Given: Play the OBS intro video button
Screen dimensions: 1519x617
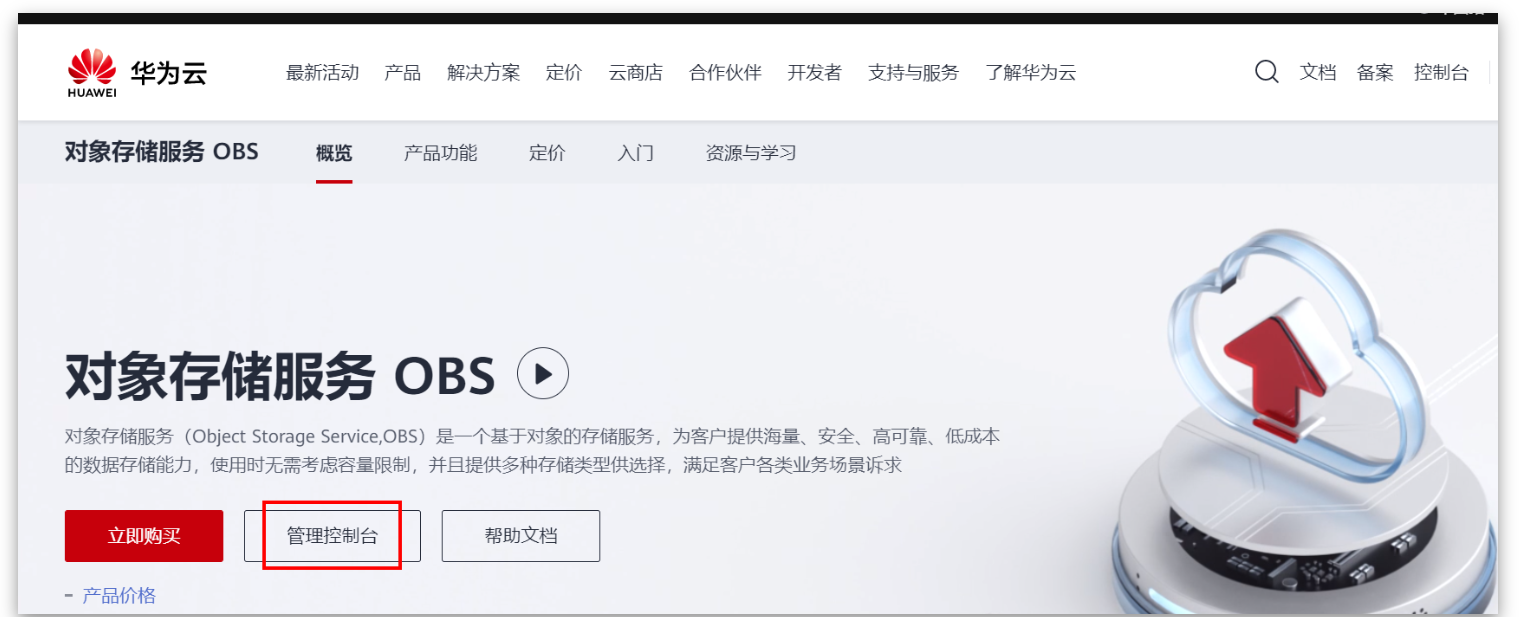Looking at the screenshot, I should point(542,374).
